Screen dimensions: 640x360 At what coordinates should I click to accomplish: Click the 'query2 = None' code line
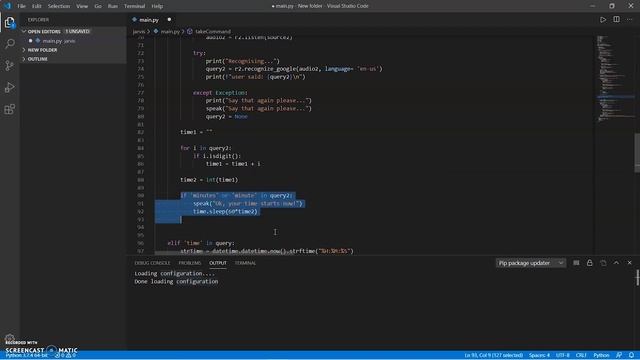[x=227, y=117]
